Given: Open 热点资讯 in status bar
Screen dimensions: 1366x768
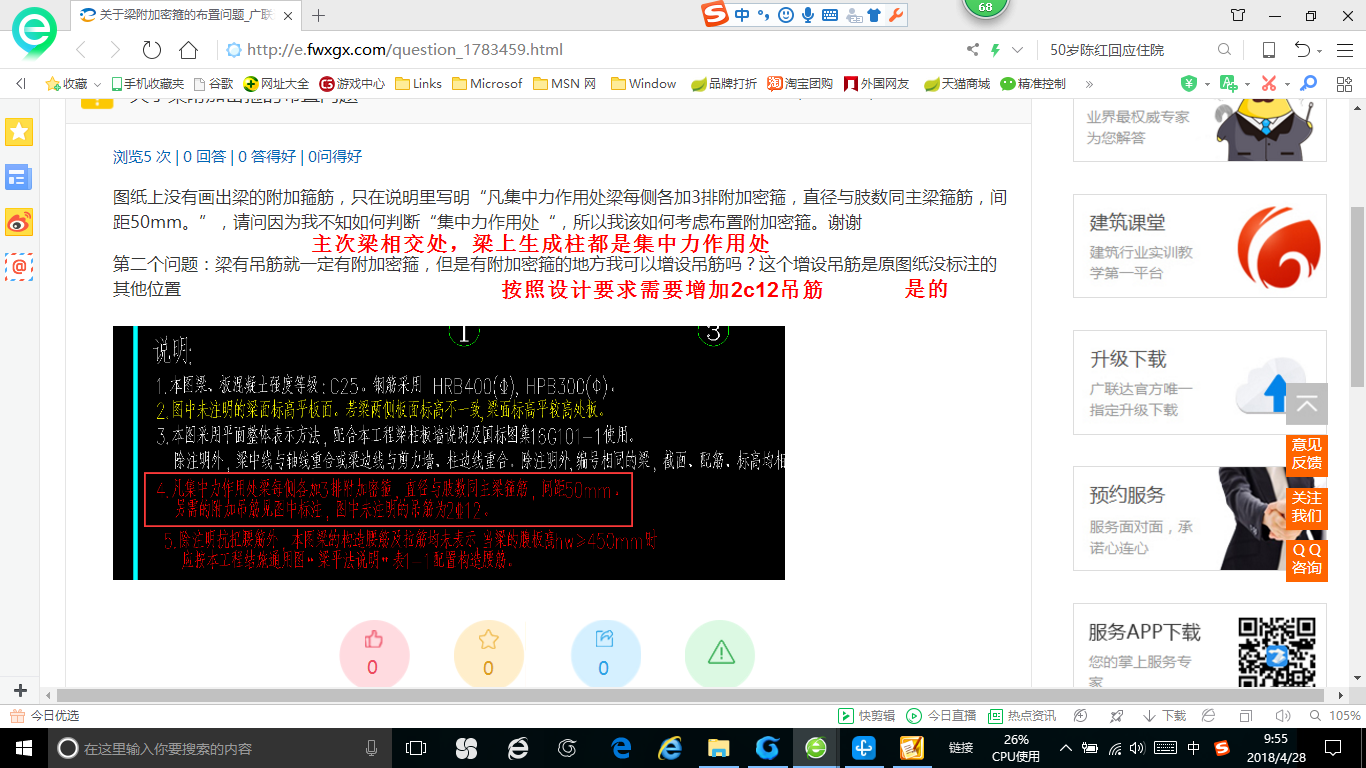Looking at the screenshot, I should [x=1022, y=716].
